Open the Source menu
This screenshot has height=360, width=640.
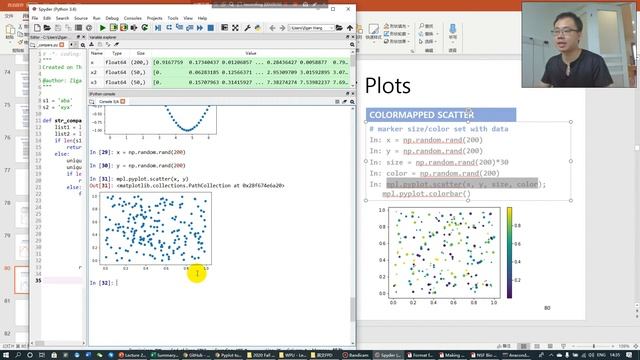[81, 18]
